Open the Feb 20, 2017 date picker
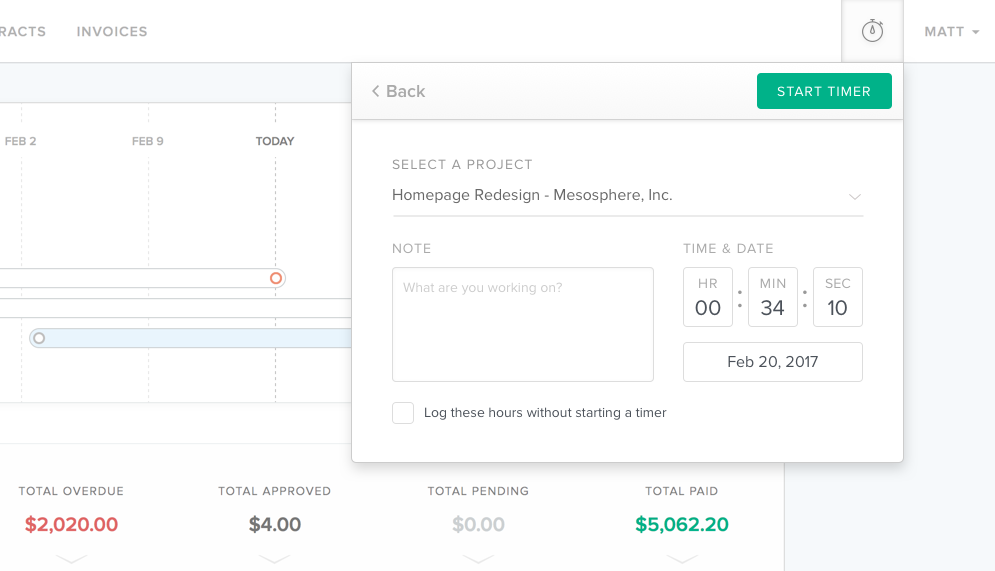Viewport: 995px width, 571px height. click(x=772, y=362)
